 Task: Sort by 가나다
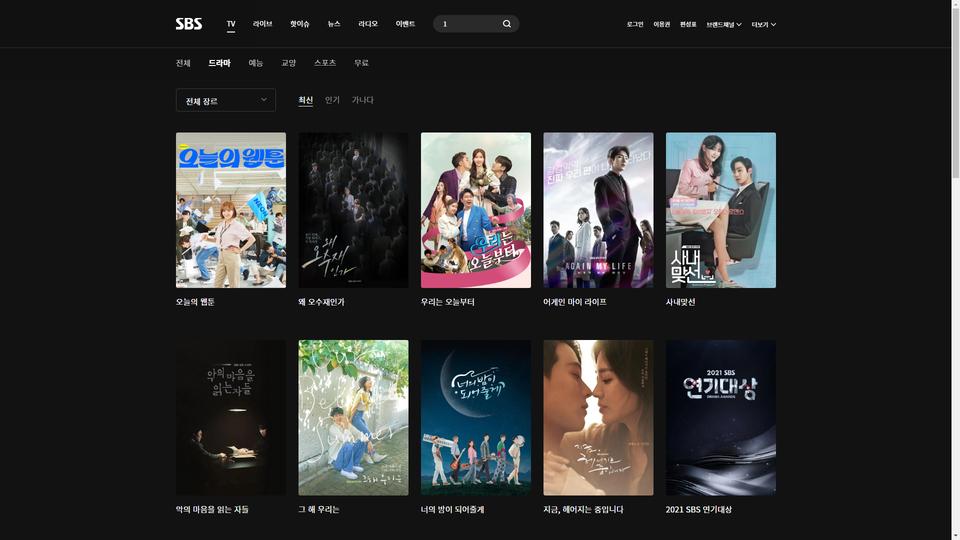point(362,100)
